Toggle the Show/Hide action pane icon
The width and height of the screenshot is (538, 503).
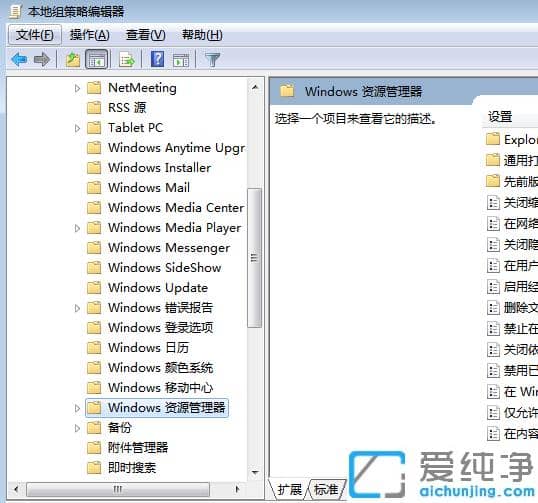181,60
